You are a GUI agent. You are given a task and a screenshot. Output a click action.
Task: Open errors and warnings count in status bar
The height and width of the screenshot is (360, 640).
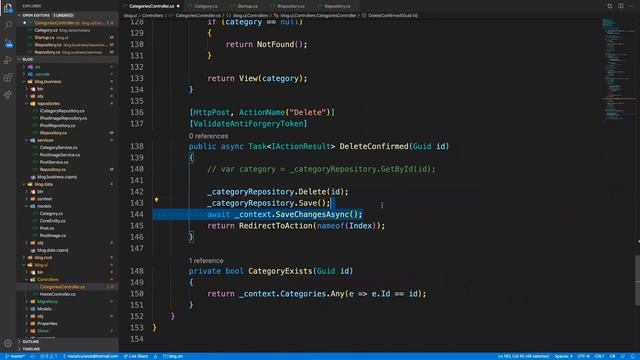point(49,356)
